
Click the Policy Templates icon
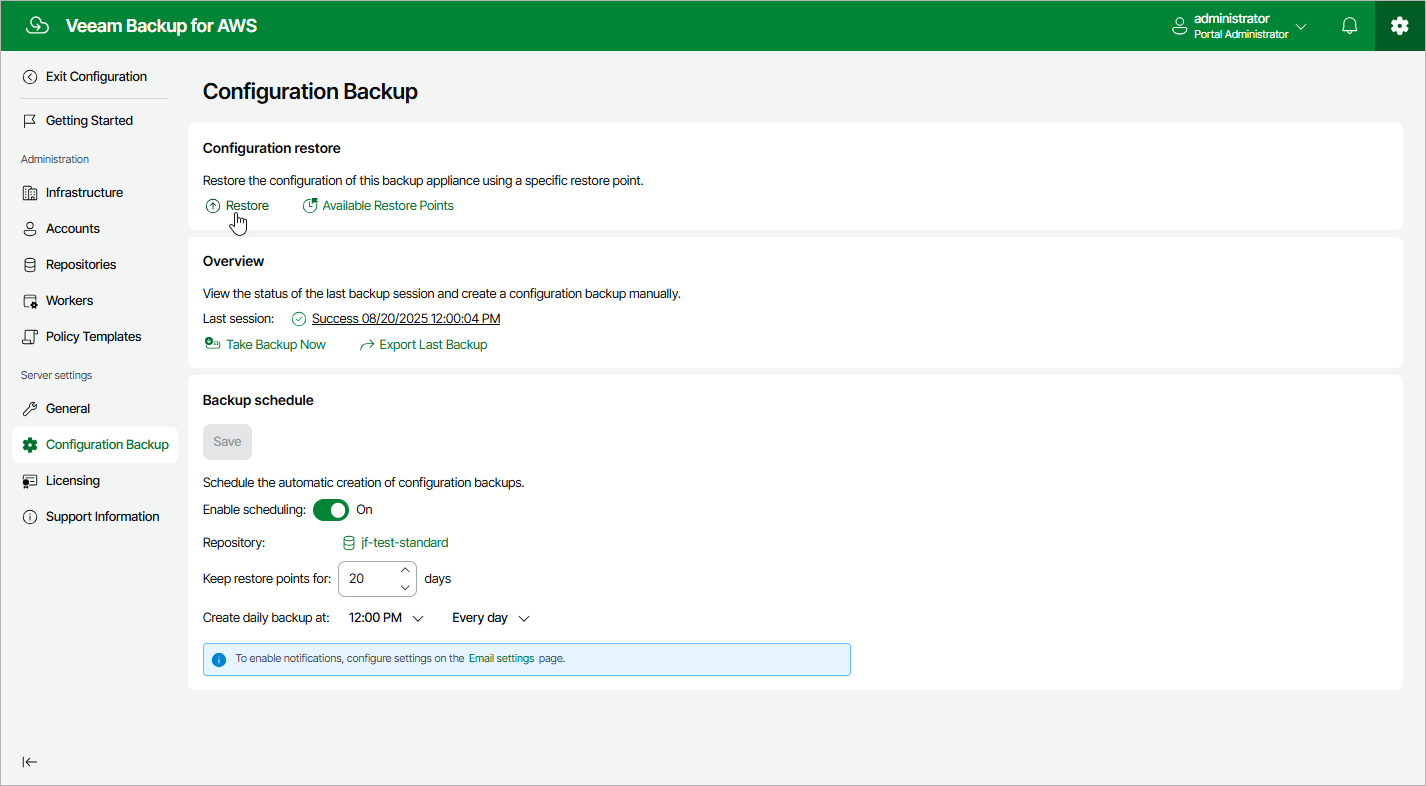pos(30,337)
